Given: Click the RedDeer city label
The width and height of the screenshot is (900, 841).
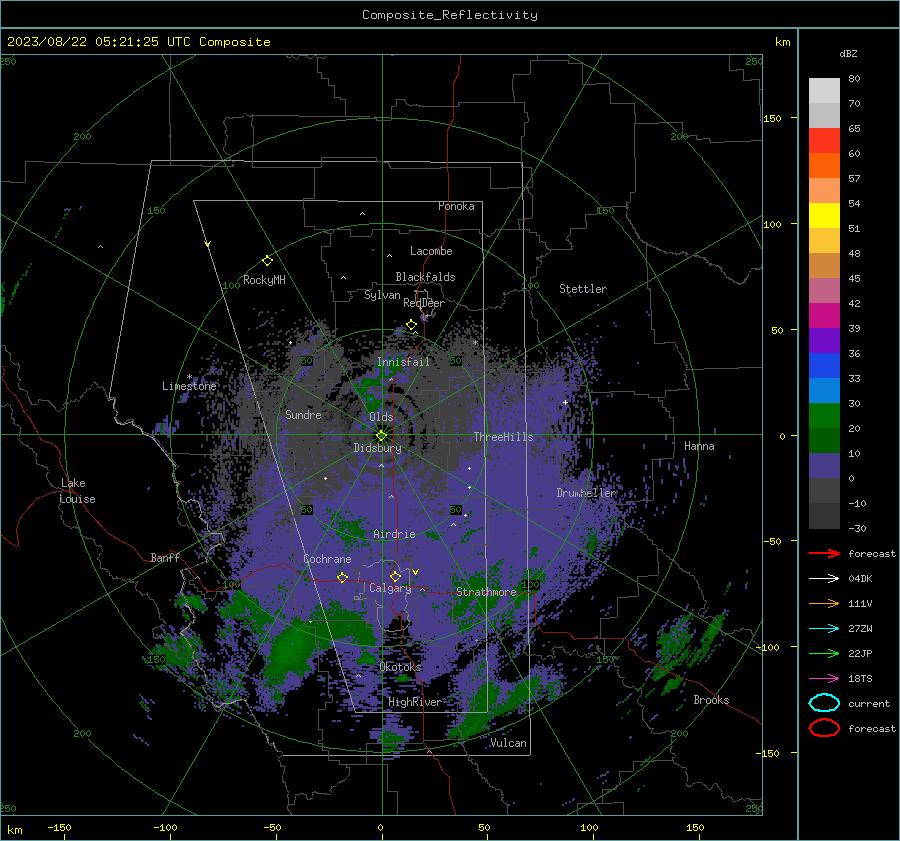Looking at the screenshot, I should pos(424,303).
